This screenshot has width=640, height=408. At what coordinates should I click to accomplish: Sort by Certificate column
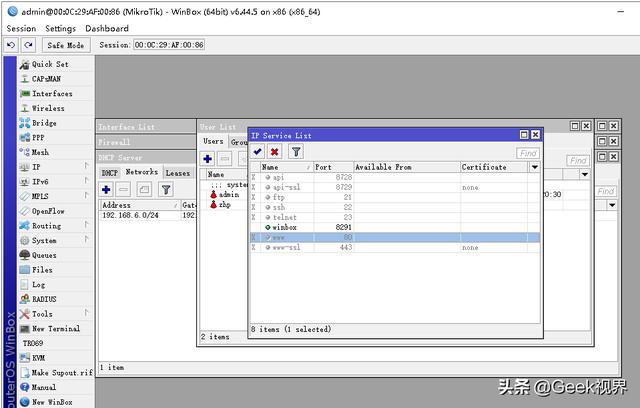494,167
